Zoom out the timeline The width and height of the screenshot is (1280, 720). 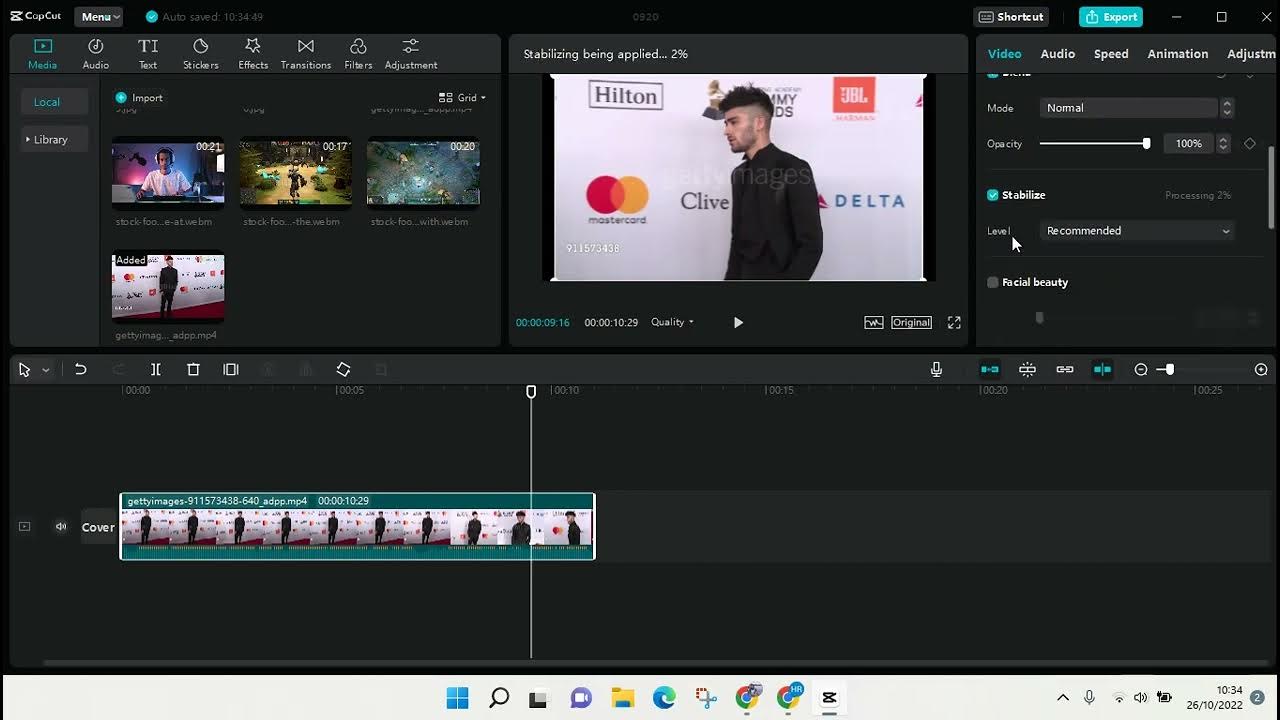click(x=1141, y=370)
